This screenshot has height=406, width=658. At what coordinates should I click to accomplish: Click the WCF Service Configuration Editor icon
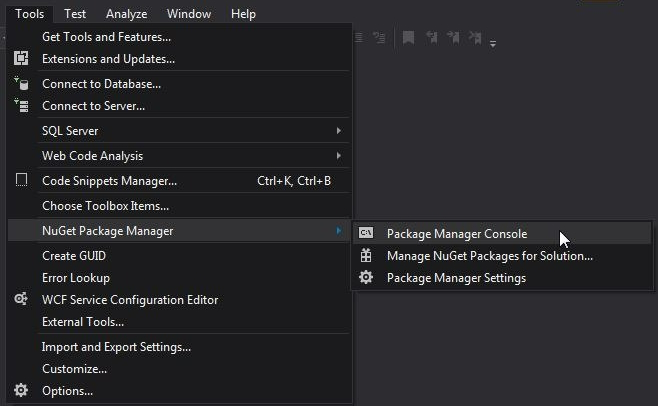21,299
